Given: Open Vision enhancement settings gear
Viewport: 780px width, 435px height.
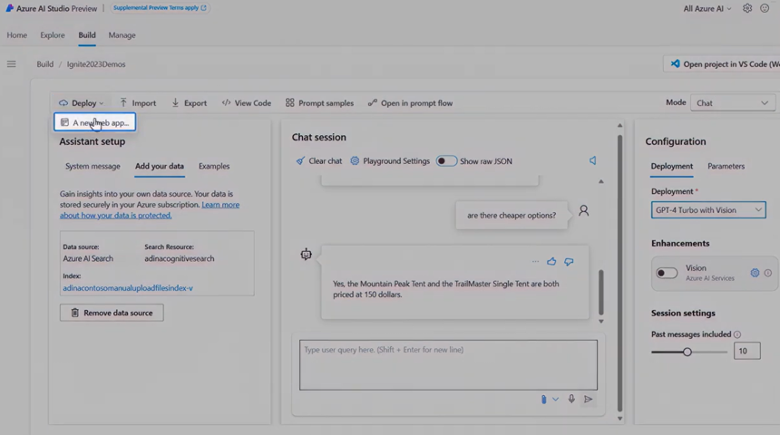Looking at the screenshot, I should pyautogui.click(x=755, y=273).
